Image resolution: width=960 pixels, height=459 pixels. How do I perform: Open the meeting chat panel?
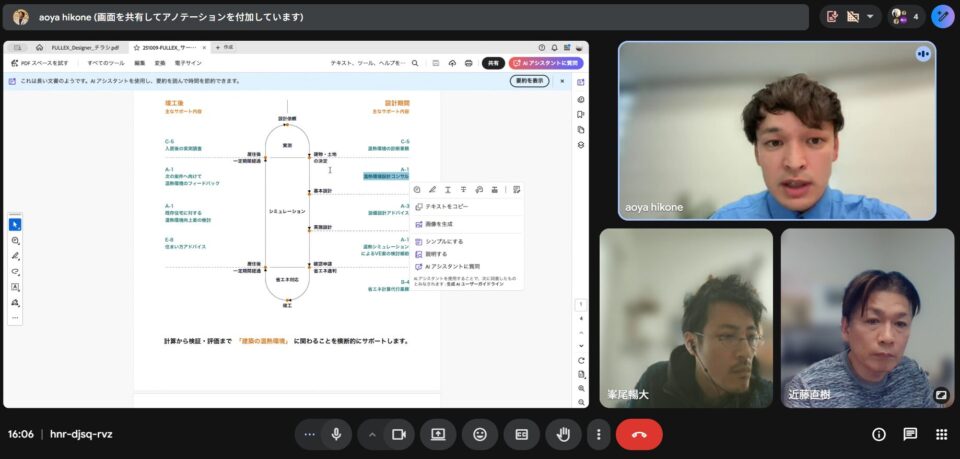point(910,434)
